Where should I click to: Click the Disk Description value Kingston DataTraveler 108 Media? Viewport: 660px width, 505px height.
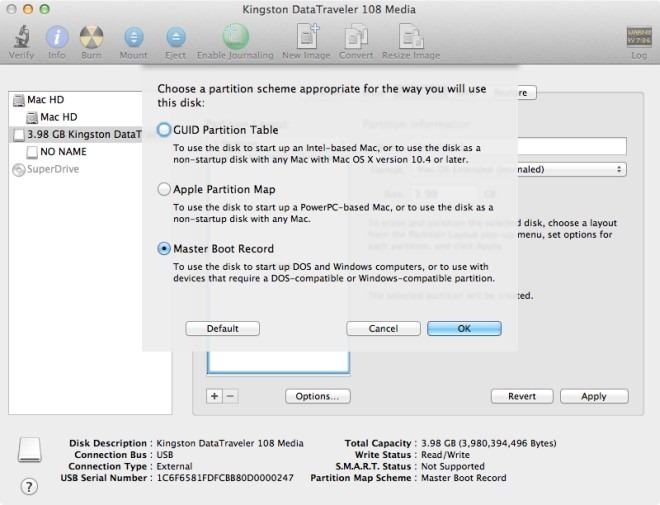[230, 443]
